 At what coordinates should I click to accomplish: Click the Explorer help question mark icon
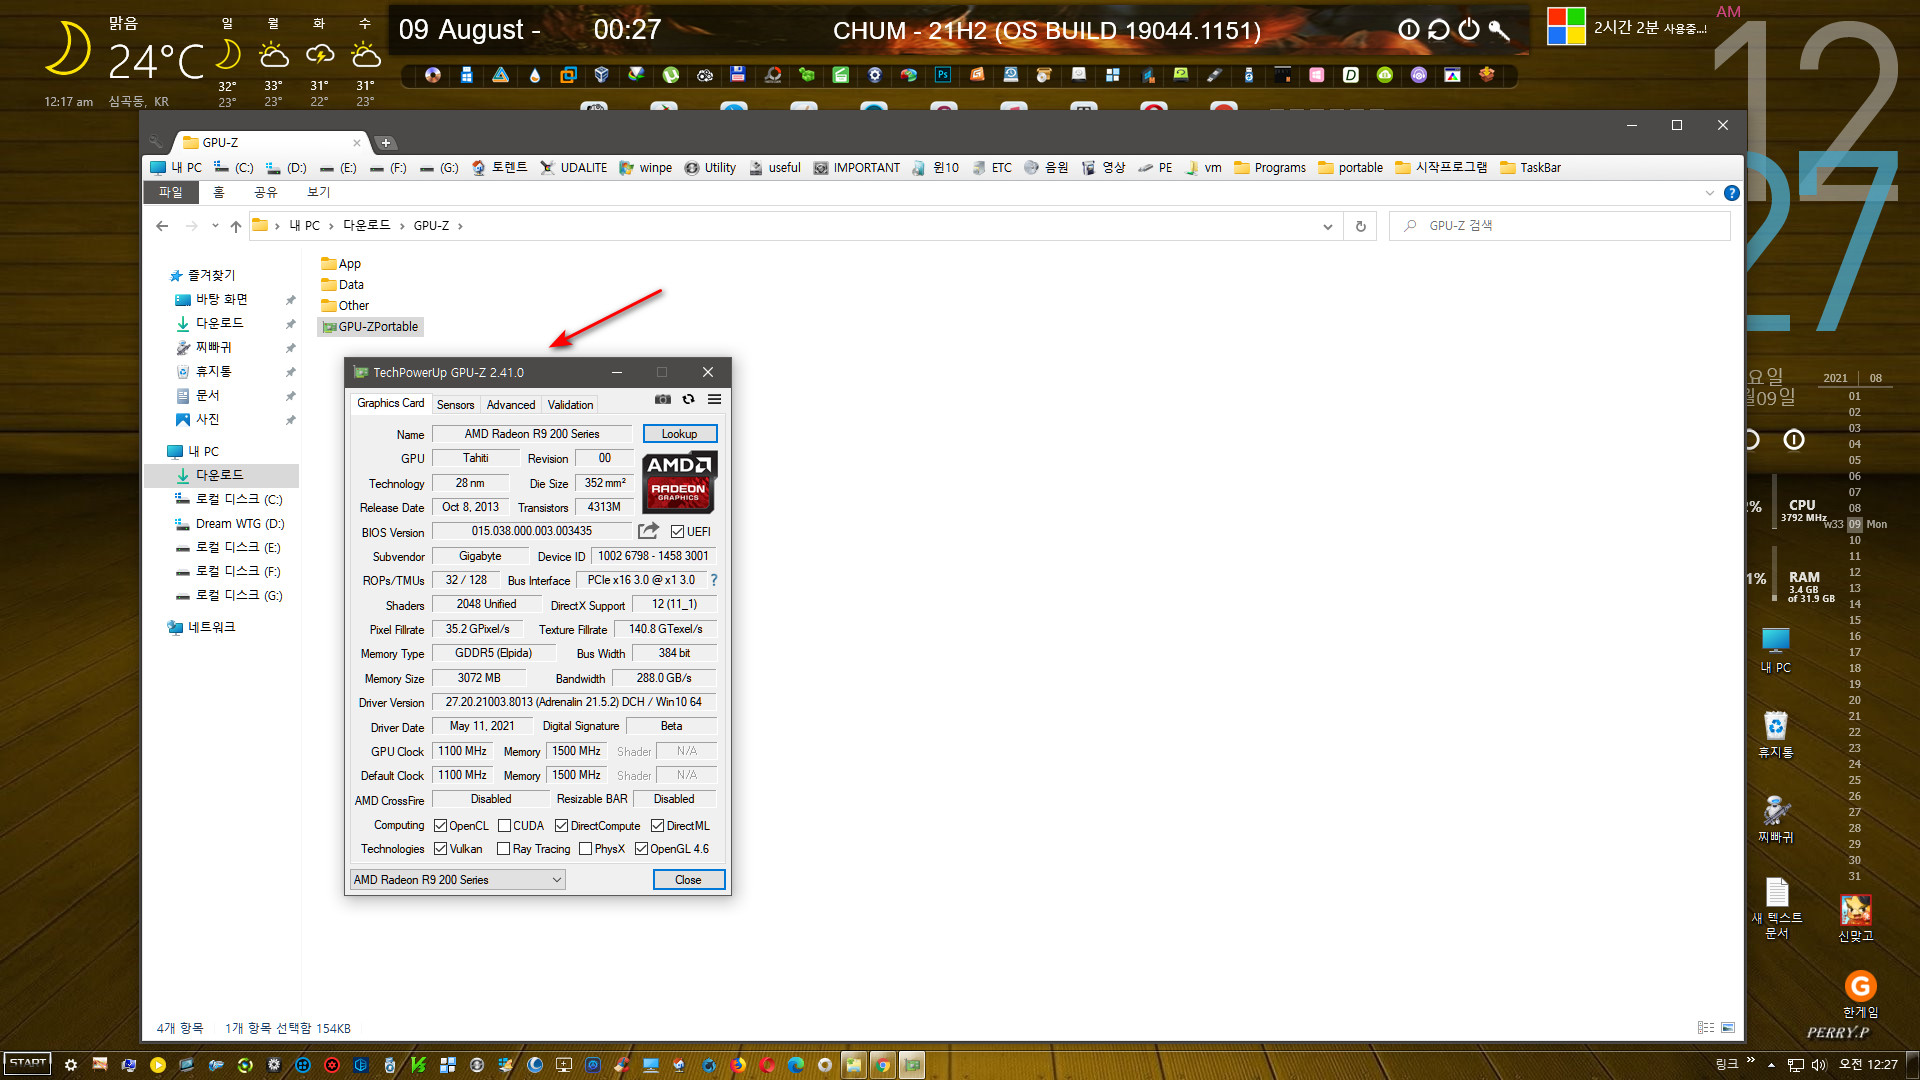[1732, 193]
